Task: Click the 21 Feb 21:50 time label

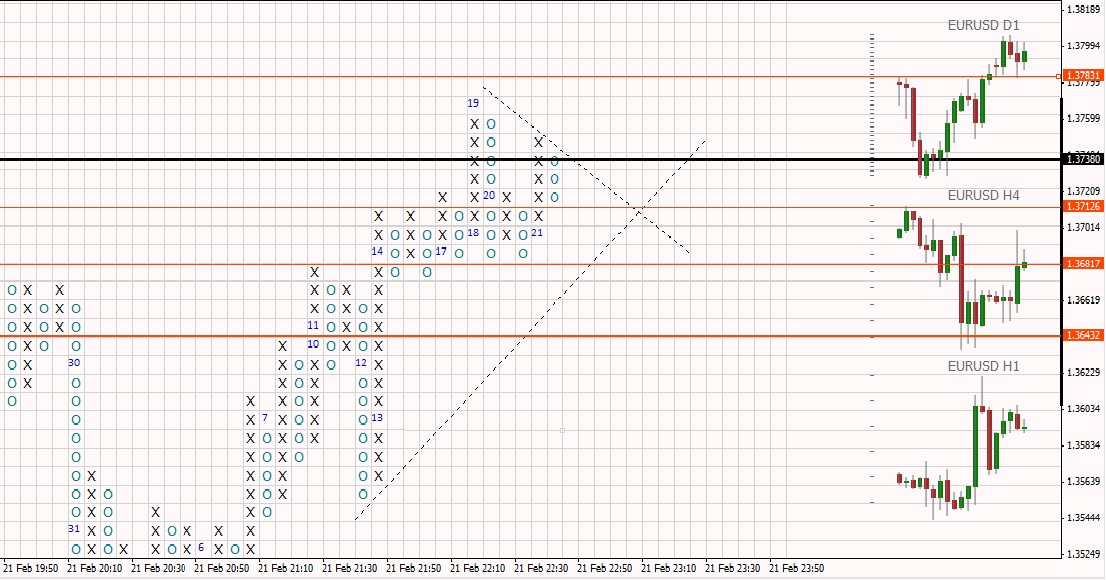Action: pos(413,568)
